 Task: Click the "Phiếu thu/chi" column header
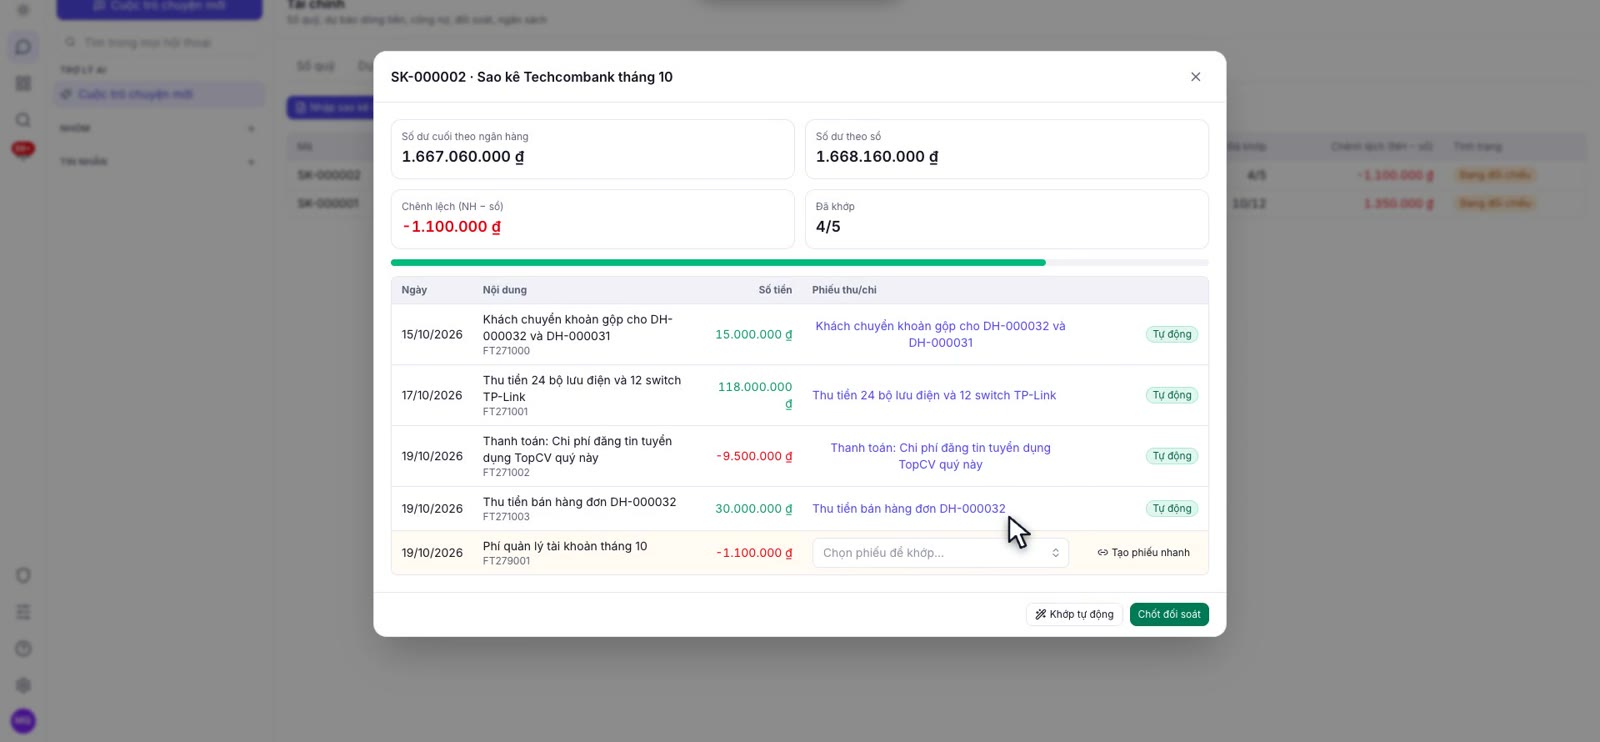click(844, 290)
